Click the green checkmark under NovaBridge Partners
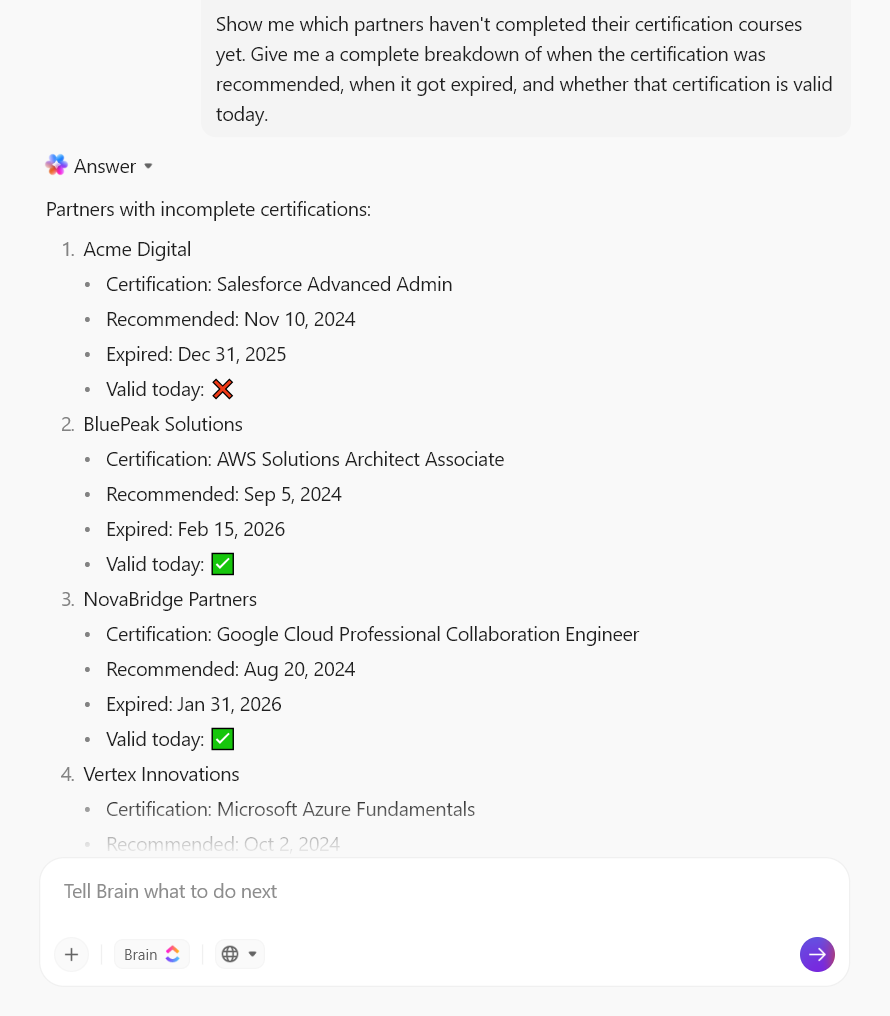The height and width of the screenshot is (1016, 890). tap(223, 739)
